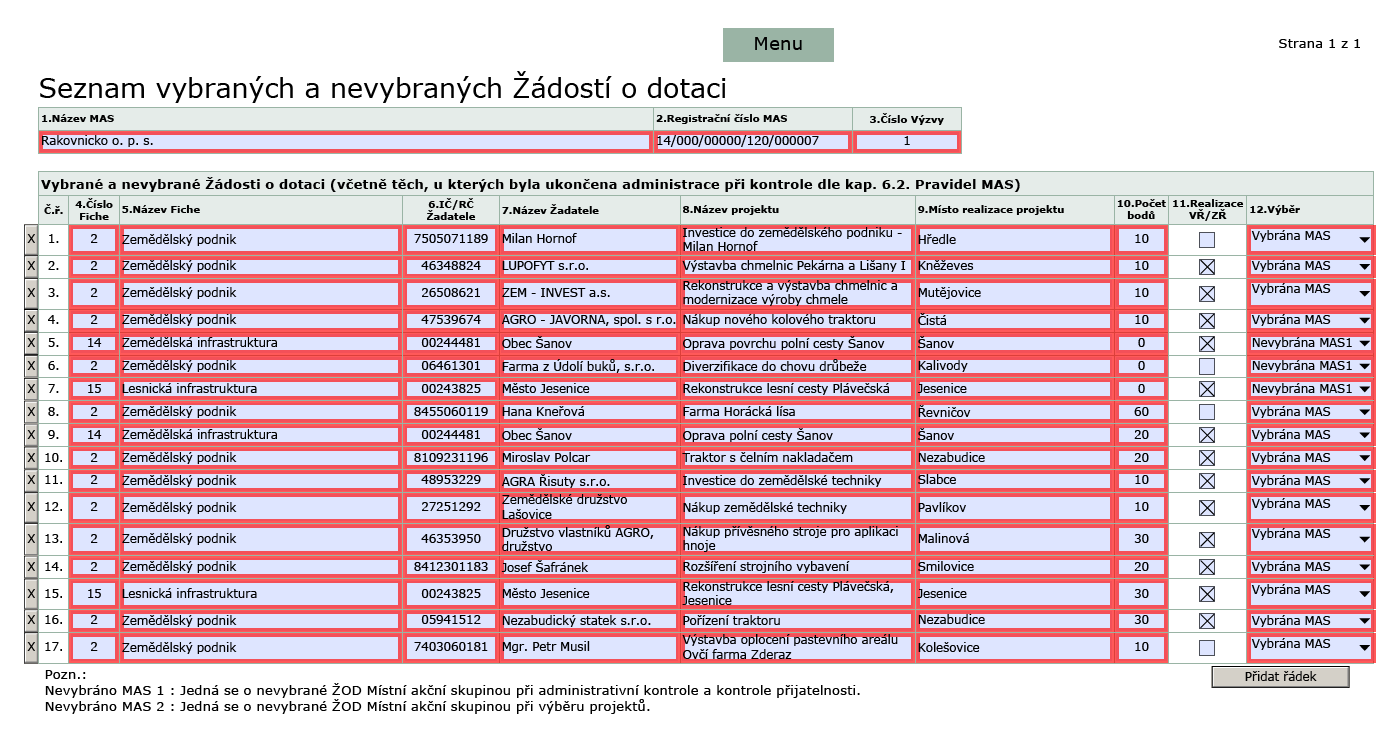Click the Přidat řádek button
This screenshot has width=1393, height=747.
point(1280,677)
